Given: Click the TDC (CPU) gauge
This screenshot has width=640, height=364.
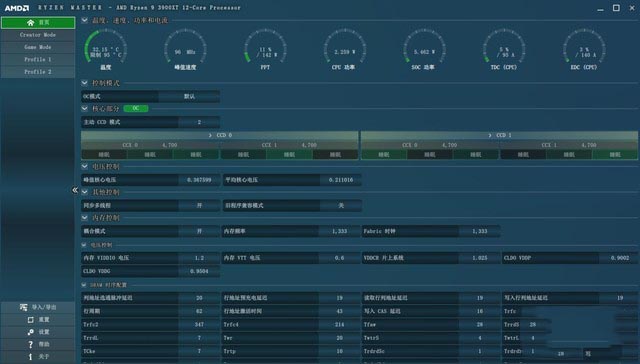Looking at the screenshot, I should click(504, 50).
